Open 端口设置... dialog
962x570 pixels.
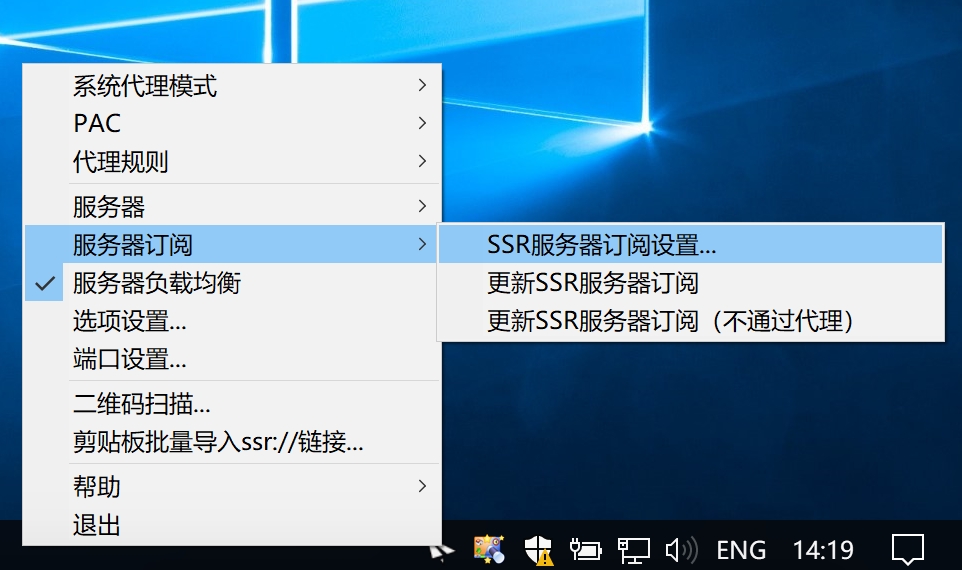(130, 359)
